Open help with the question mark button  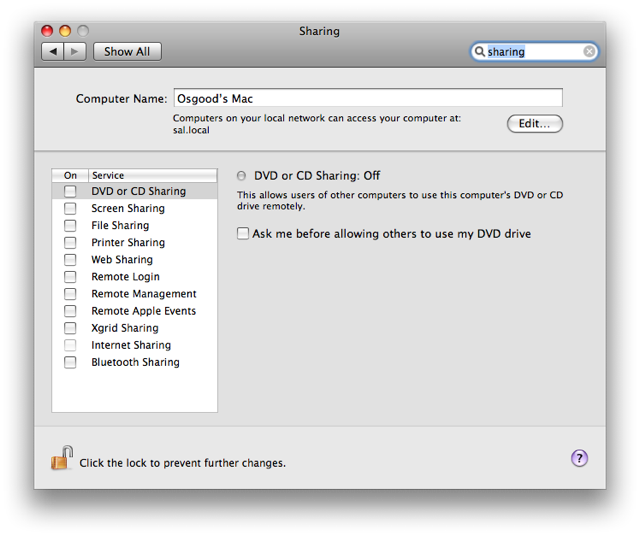click(579, 458)
